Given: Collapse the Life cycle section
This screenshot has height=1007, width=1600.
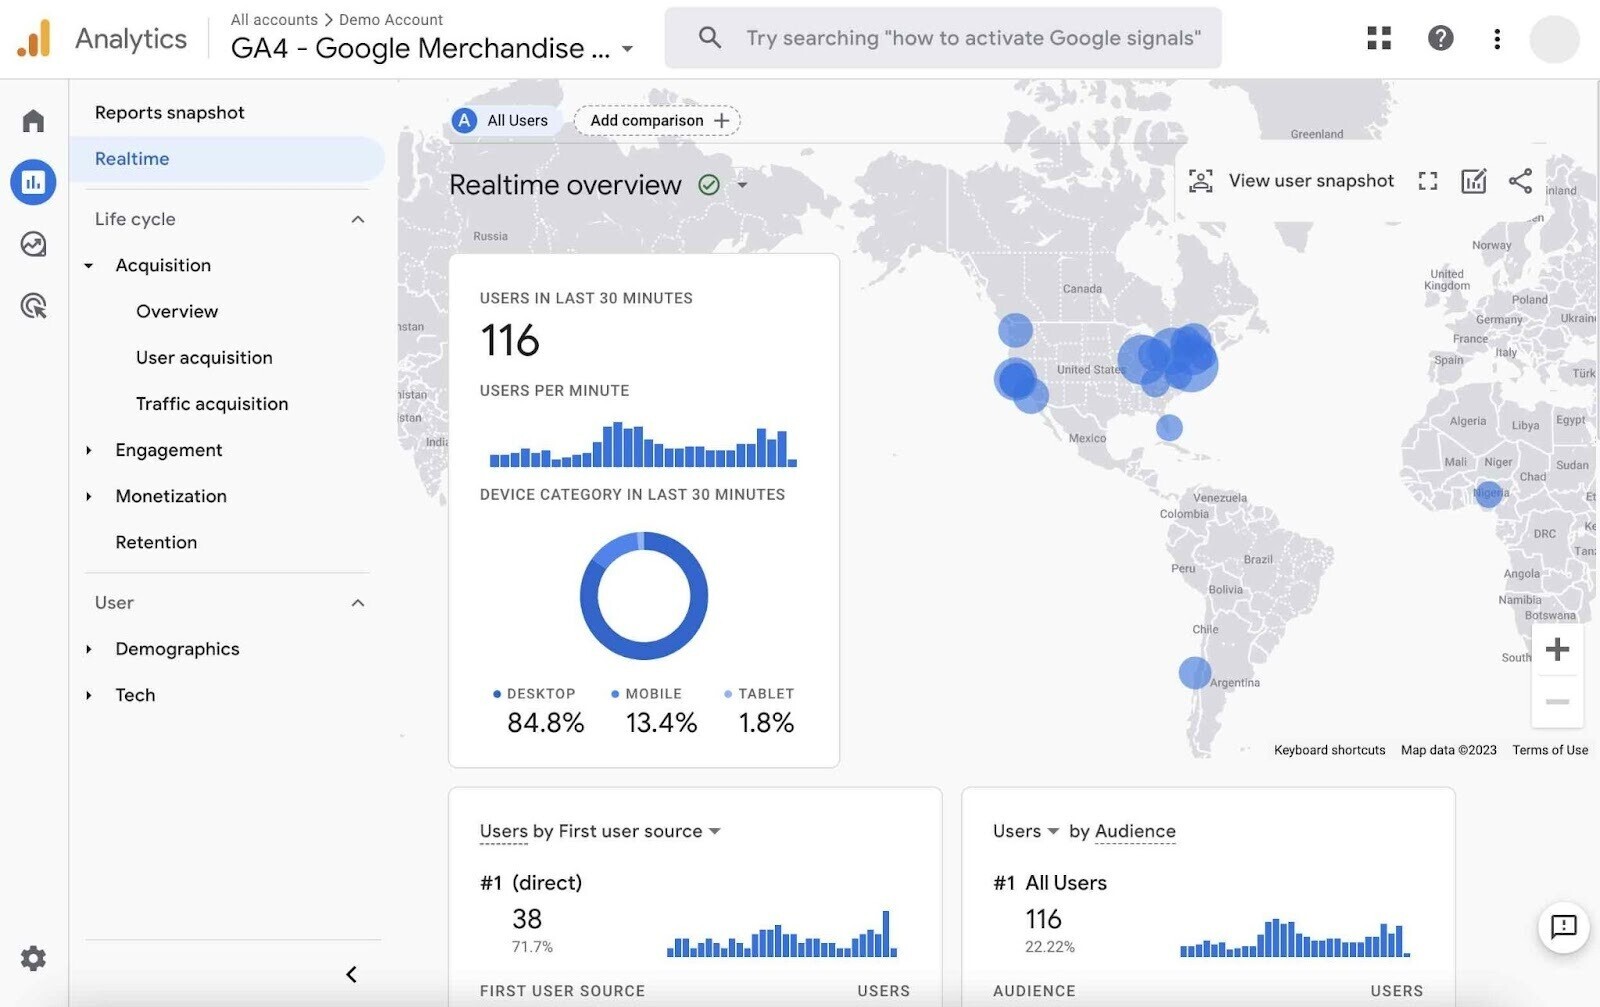Looking at the screenshot, I should 358,219.
